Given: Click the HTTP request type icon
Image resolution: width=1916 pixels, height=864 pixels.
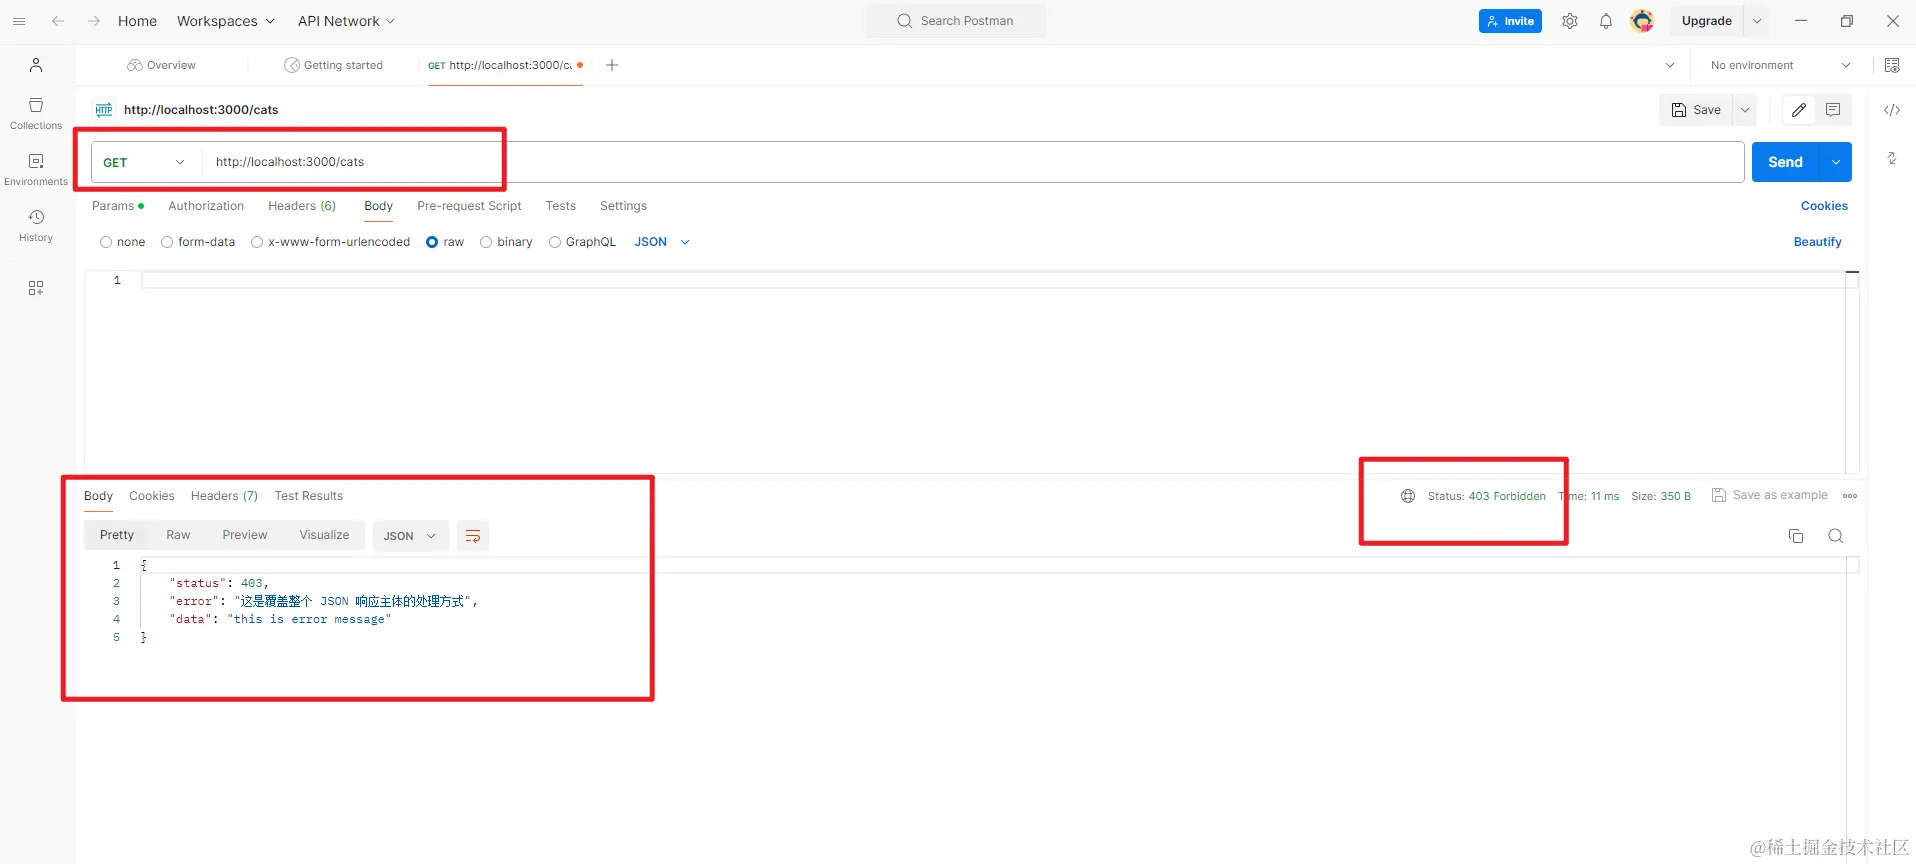Looking at the screenshot, I should click(x=104, y=110).
